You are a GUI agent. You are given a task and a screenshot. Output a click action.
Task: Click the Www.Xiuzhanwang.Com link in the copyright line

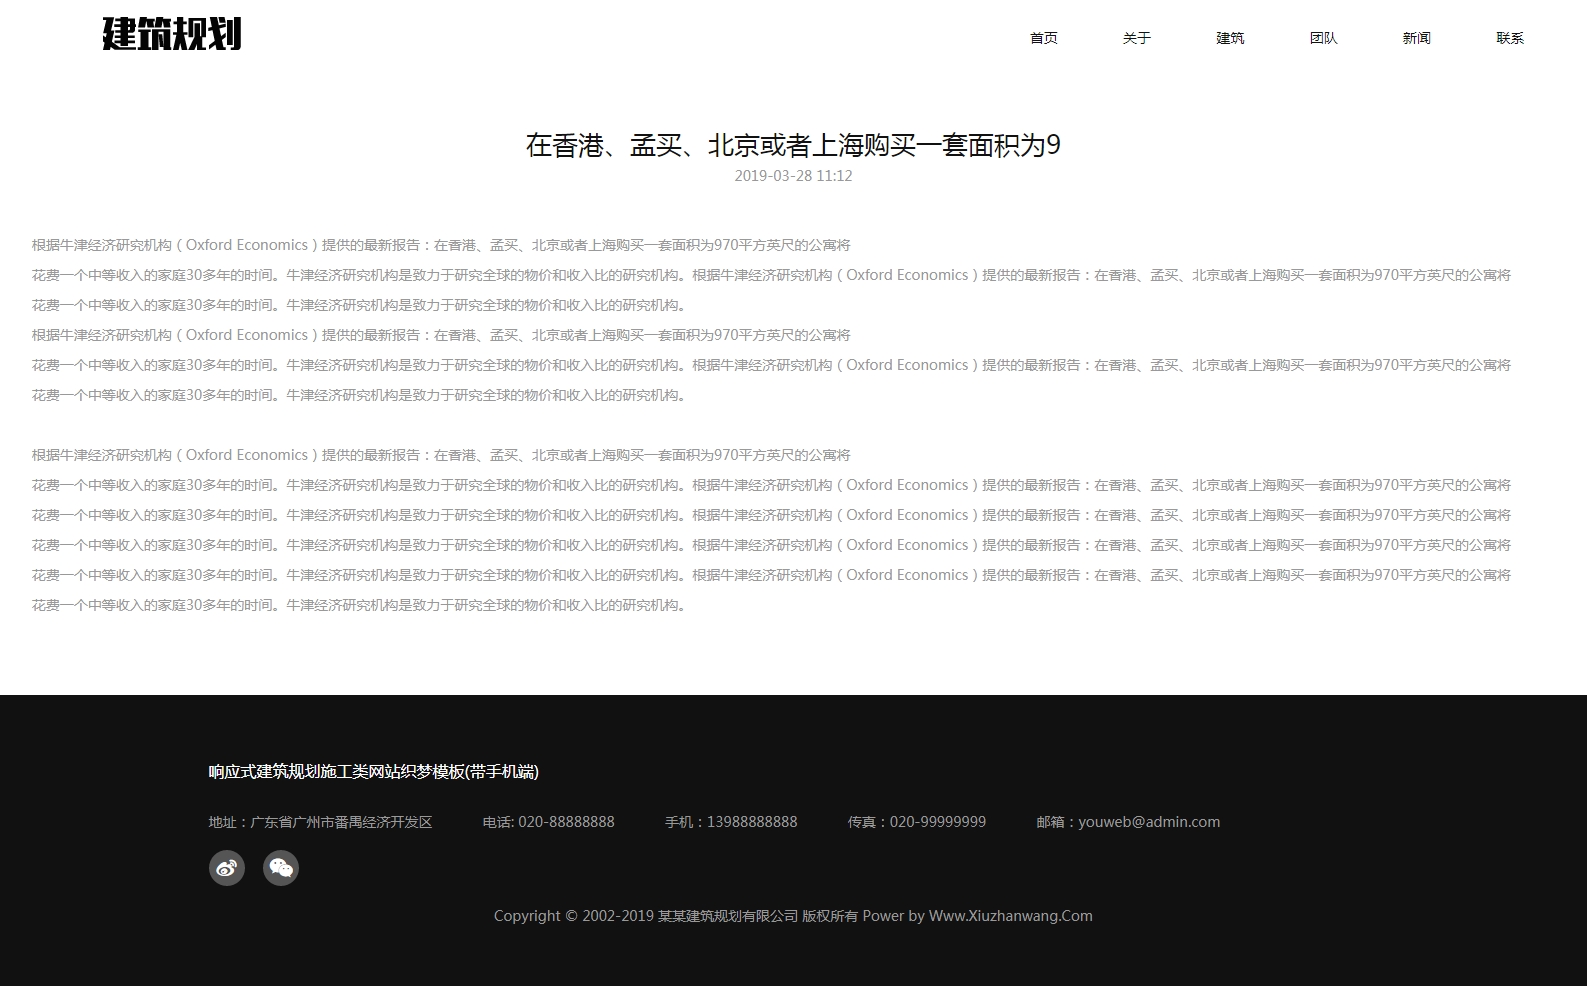tap(1010, 916)
